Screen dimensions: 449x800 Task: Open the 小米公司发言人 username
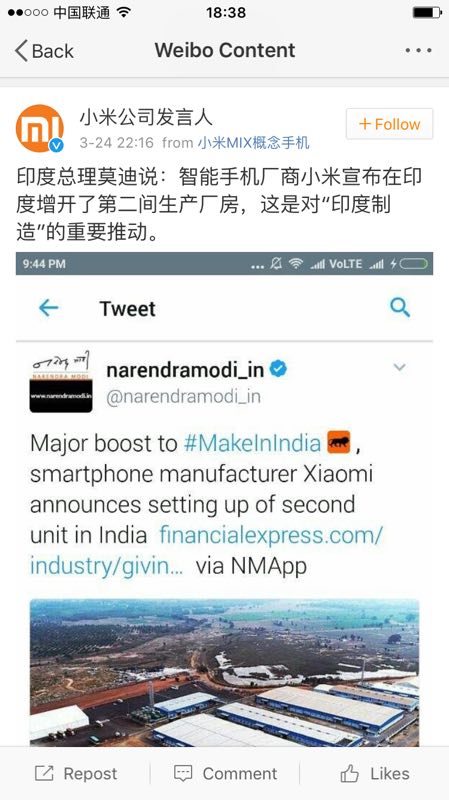tap(145, 118)
